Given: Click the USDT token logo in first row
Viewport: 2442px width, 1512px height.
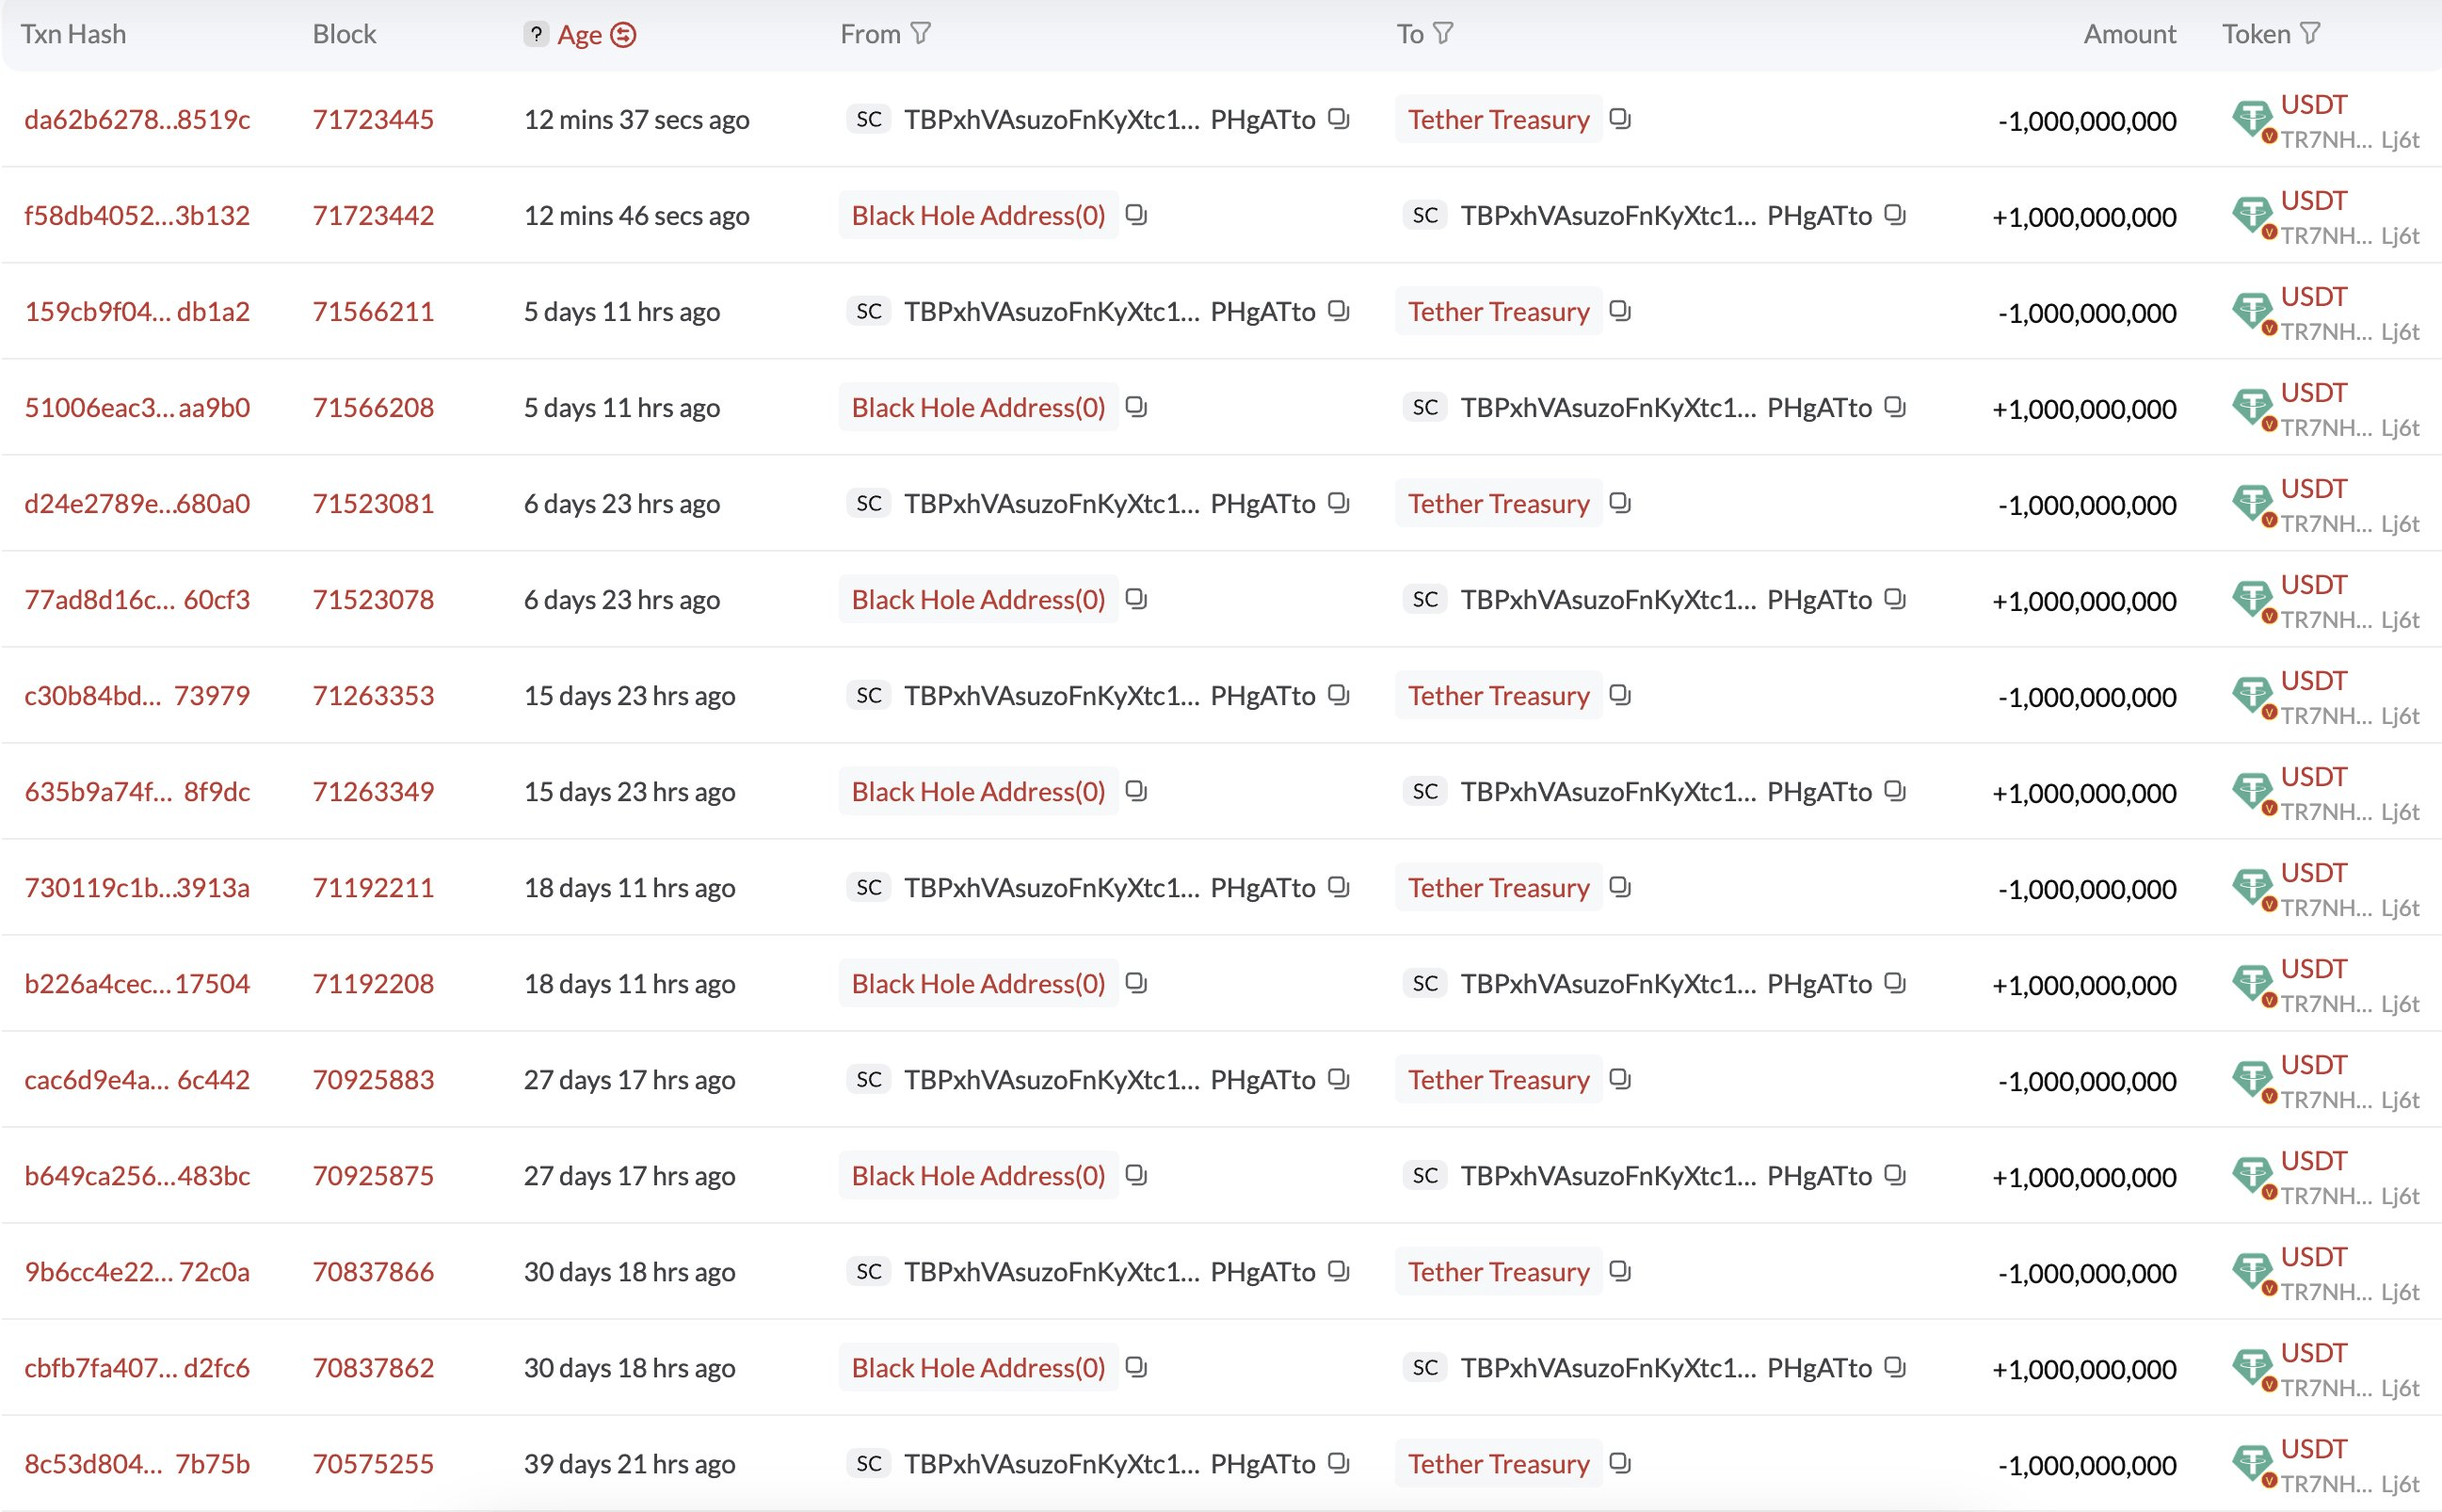Looking at the screenshot, I should (x=2253, y=117).
